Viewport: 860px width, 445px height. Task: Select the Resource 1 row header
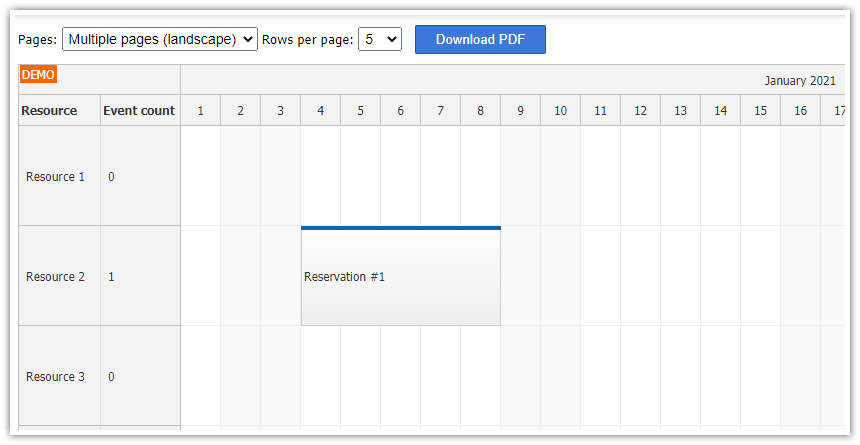(x=56, y=177)
